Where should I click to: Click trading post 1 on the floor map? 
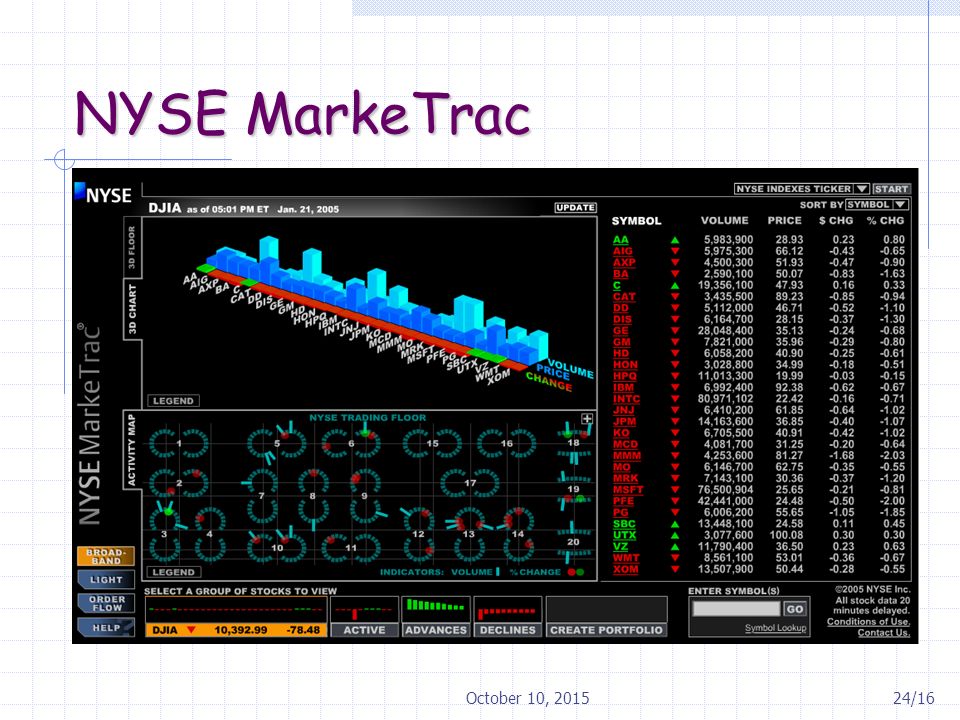pos(179,443)
